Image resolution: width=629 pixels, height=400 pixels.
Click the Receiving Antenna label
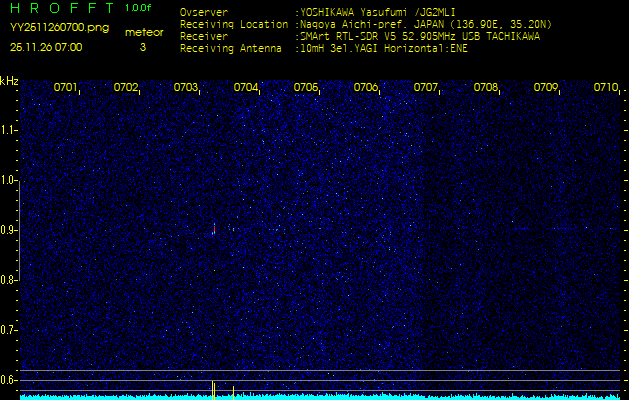(231, 49)
